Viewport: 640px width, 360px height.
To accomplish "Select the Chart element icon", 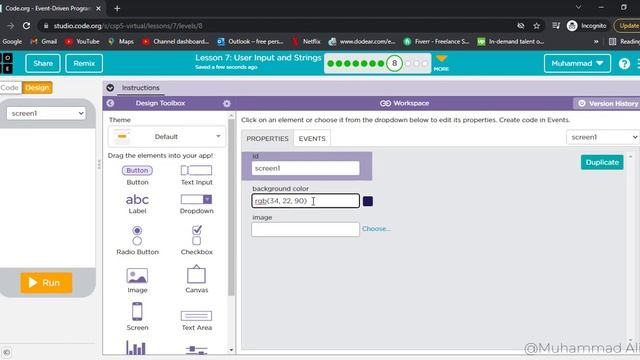I will coord(136,348).
